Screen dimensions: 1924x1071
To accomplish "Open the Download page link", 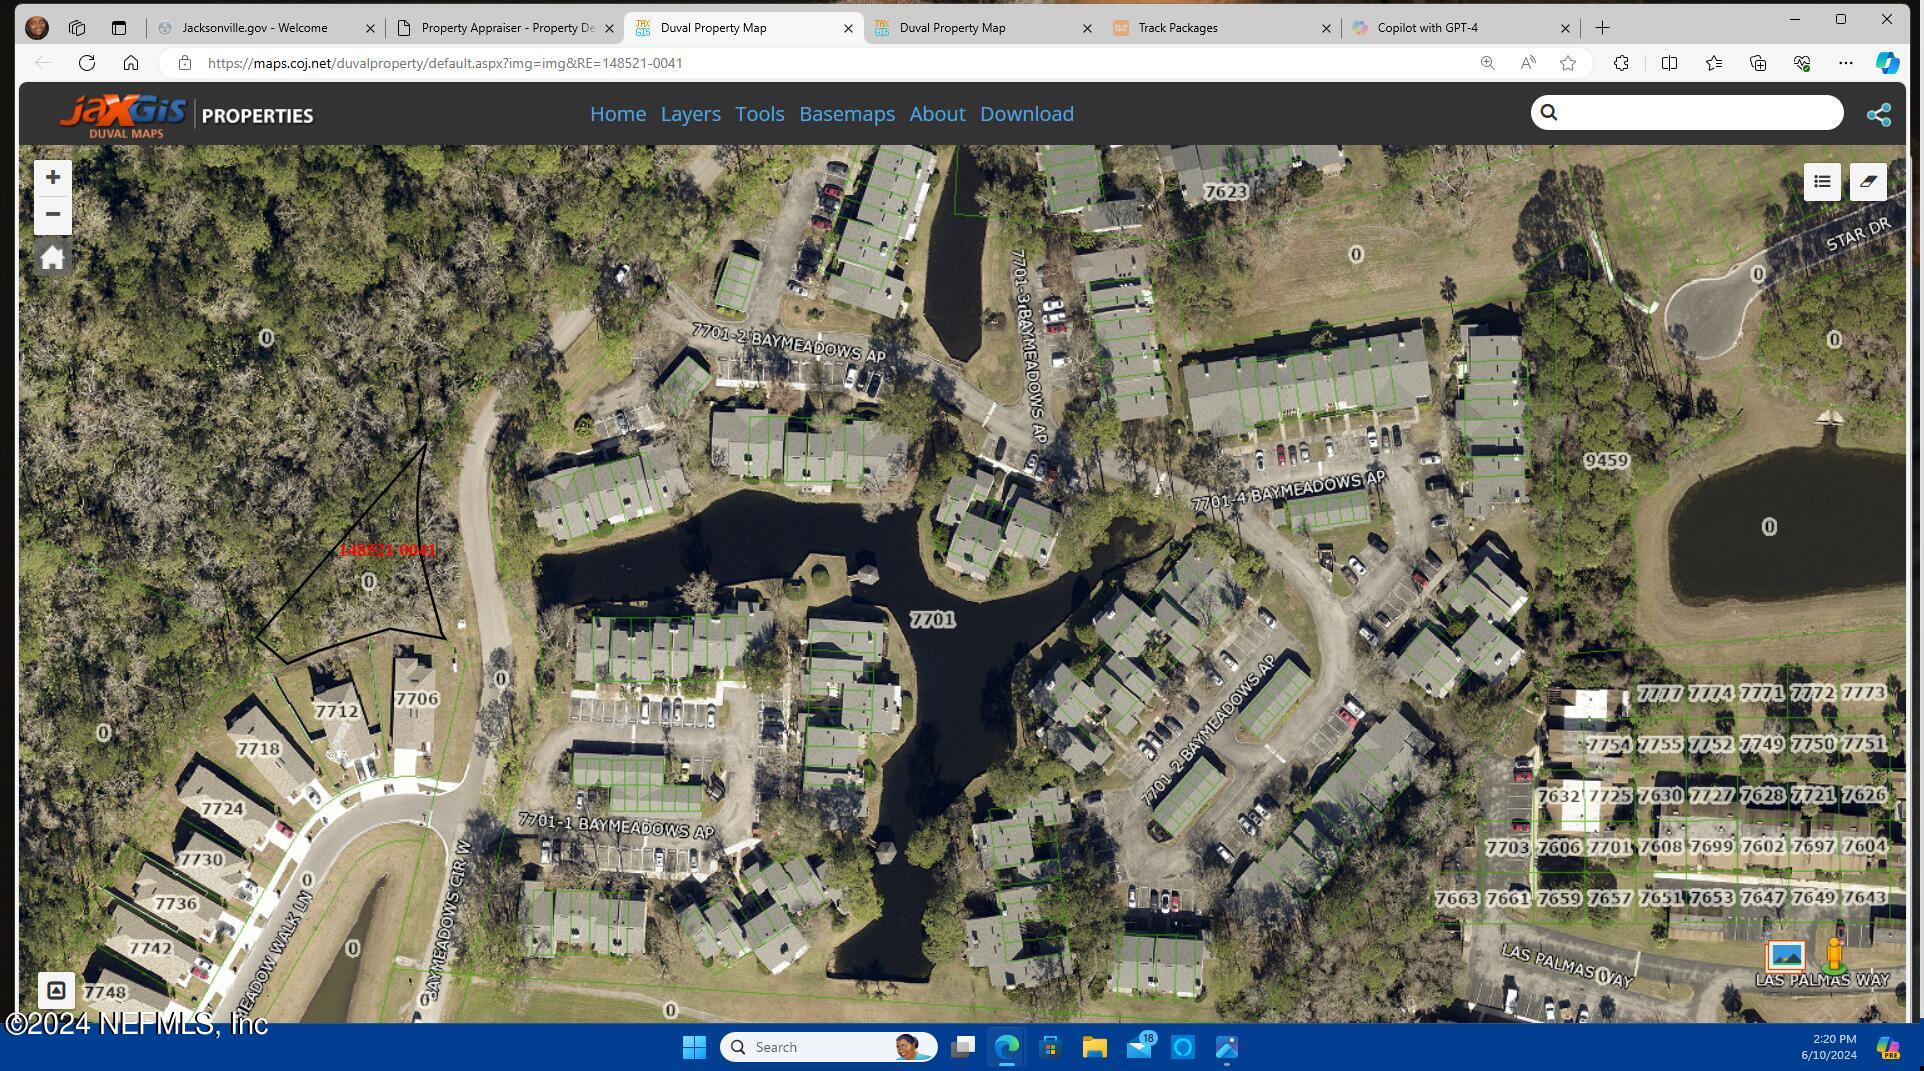I will 1027,114.
